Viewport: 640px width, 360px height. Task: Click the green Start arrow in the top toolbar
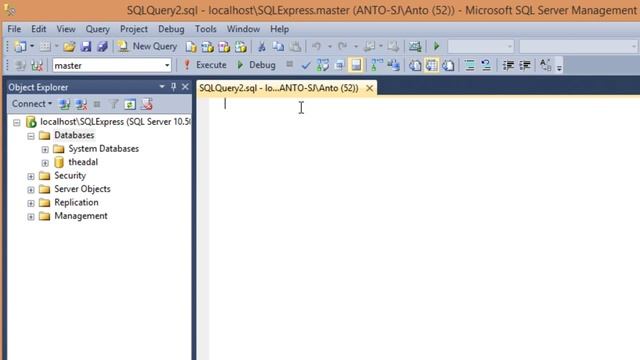(x=436, y=46)
